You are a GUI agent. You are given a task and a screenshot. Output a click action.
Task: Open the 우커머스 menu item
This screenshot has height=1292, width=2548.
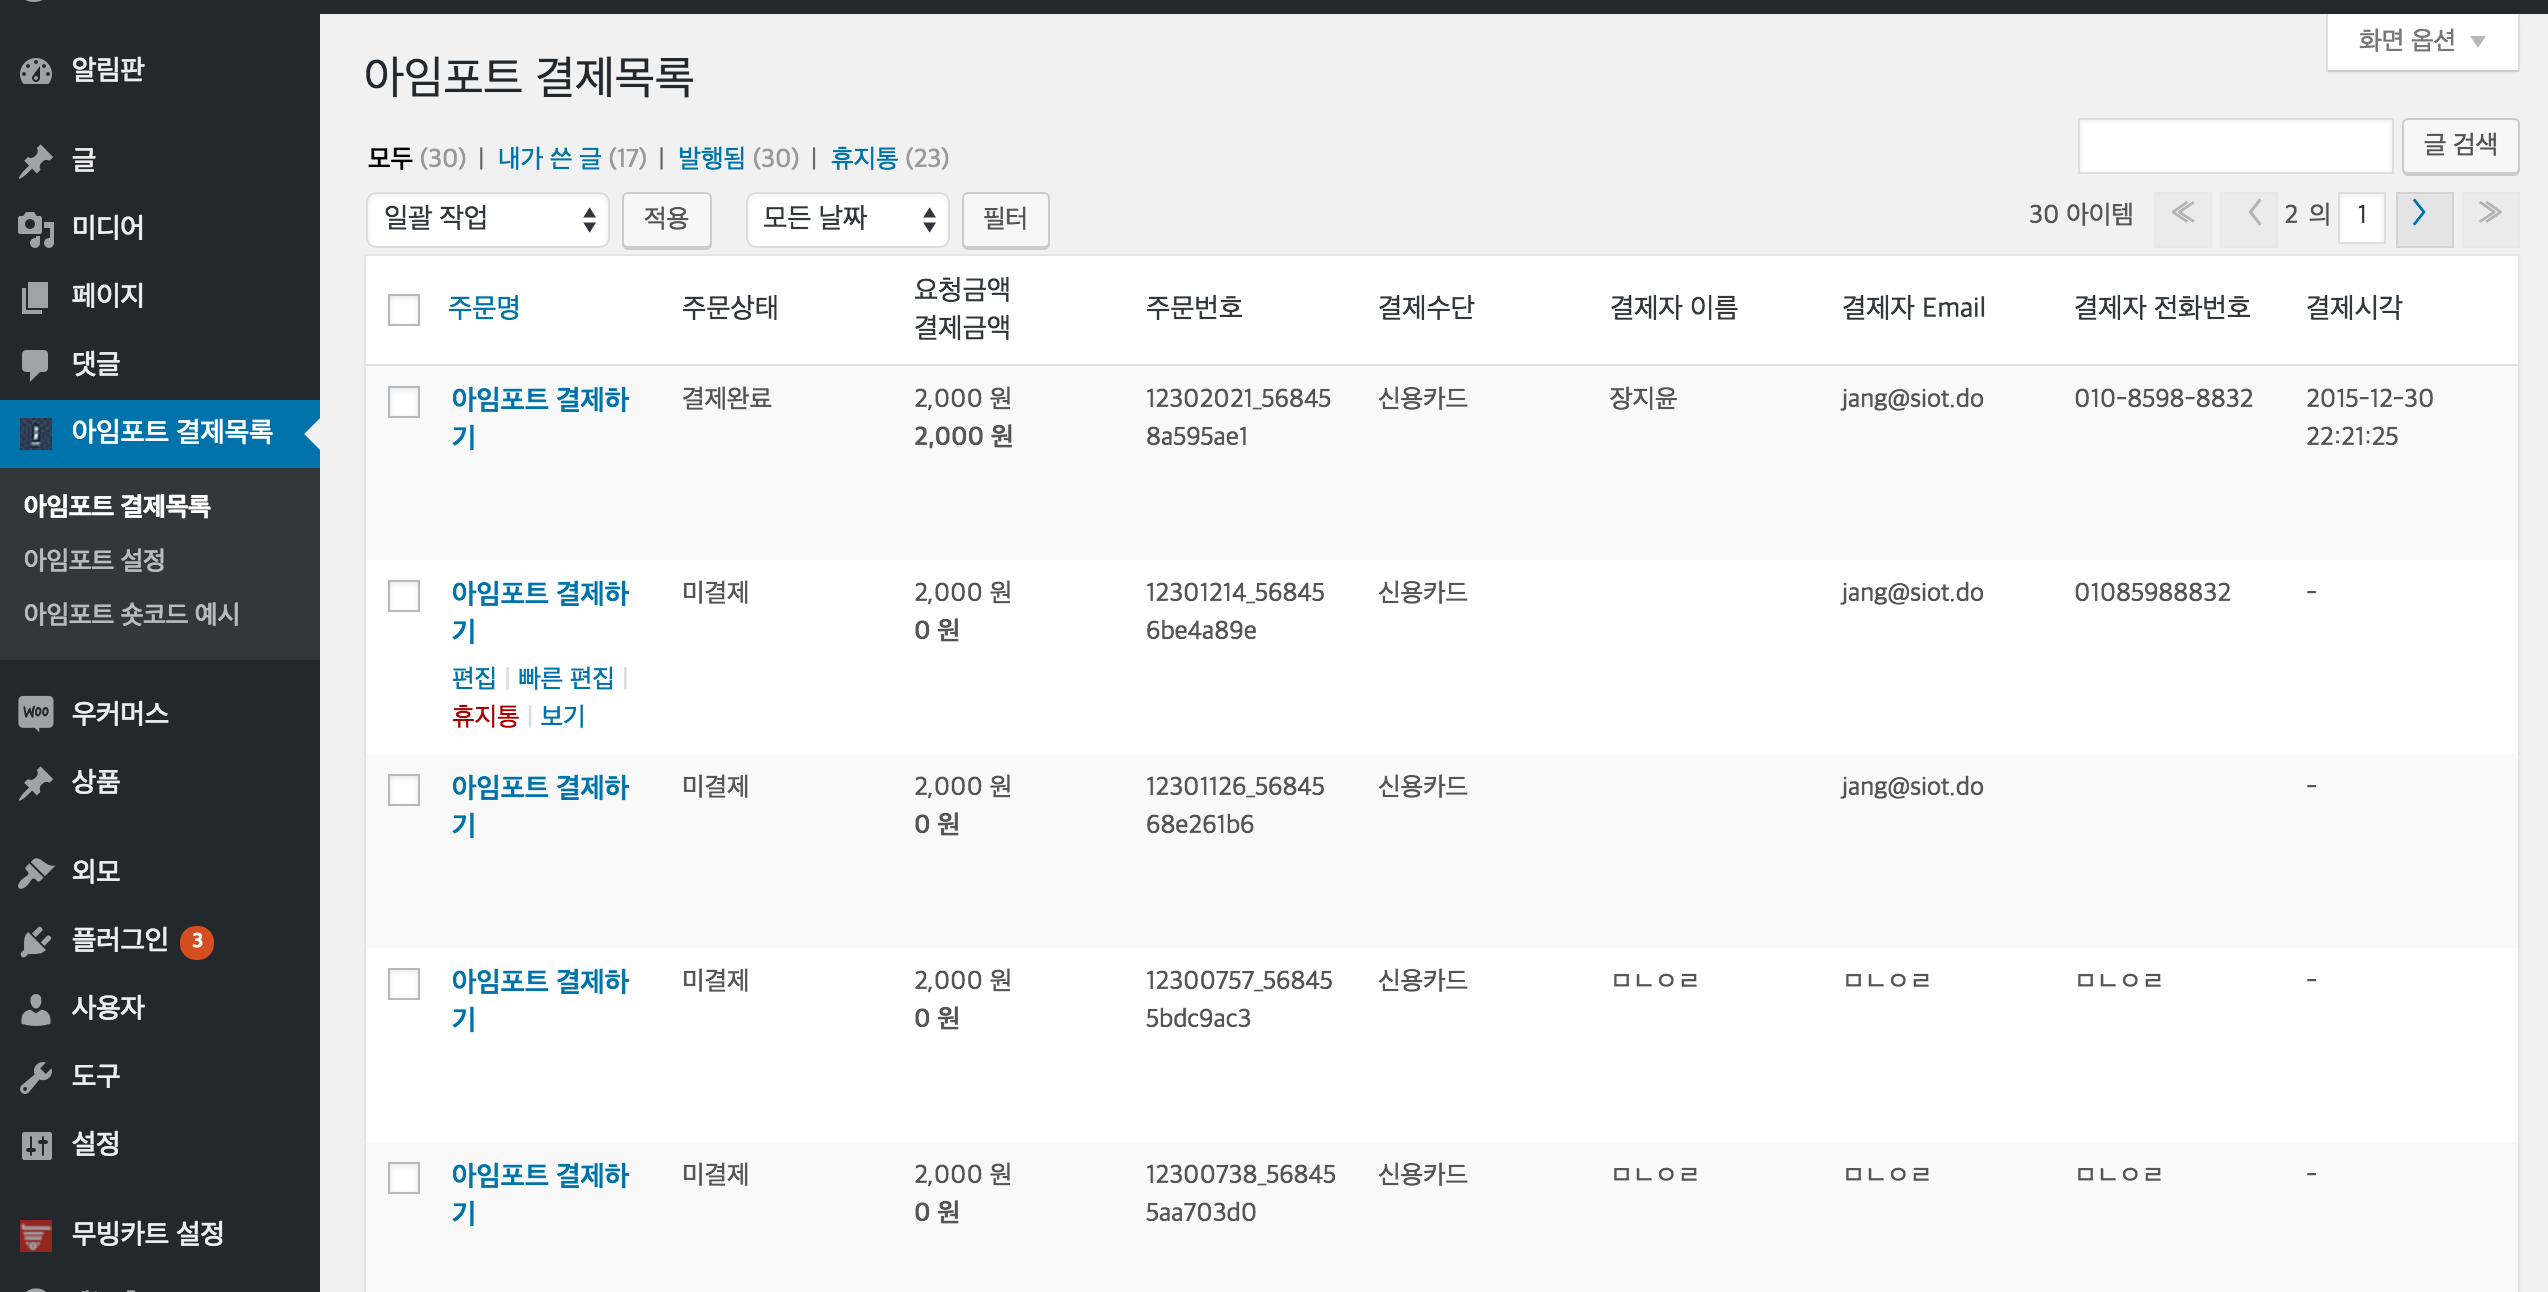[120, 713]
